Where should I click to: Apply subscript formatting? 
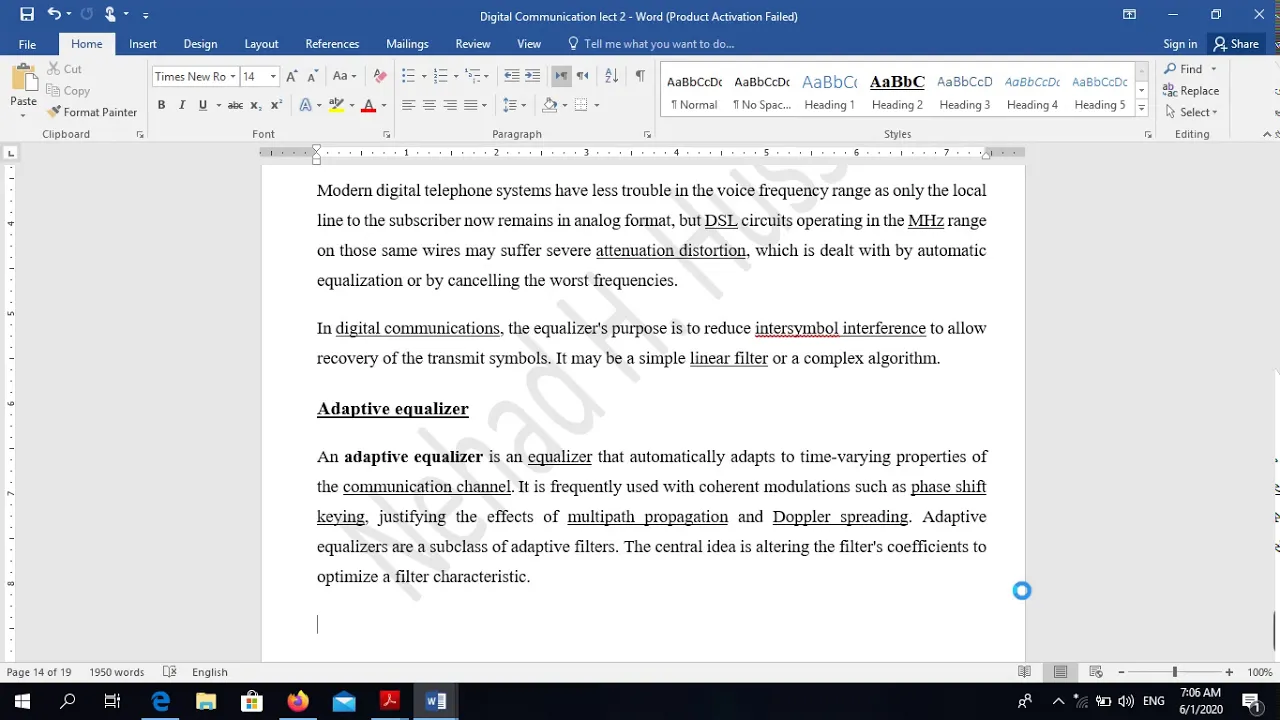click(256, 105)
